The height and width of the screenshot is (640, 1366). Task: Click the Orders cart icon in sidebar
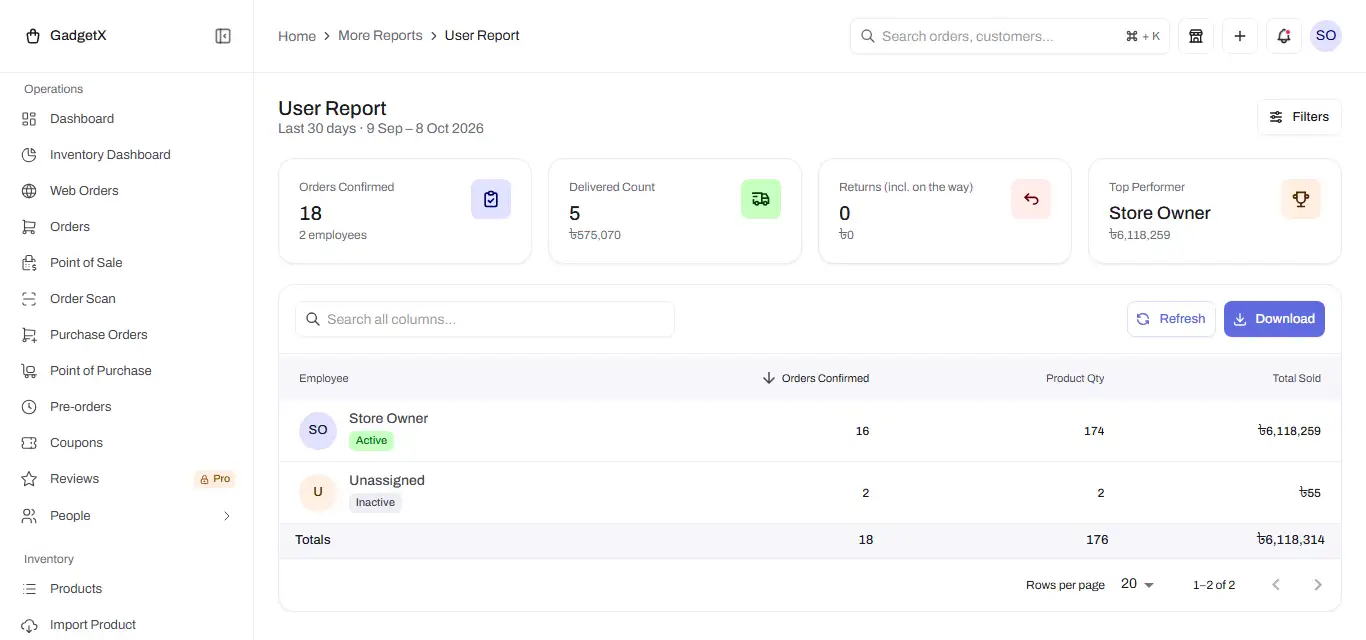29,227
